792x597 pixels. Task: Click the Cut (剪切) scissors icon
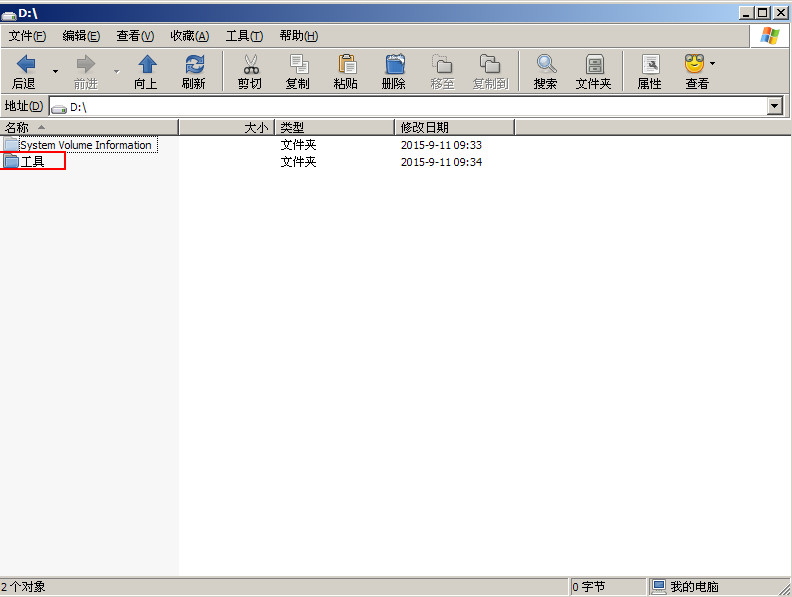pyautogui.click(x=251, y=64)
